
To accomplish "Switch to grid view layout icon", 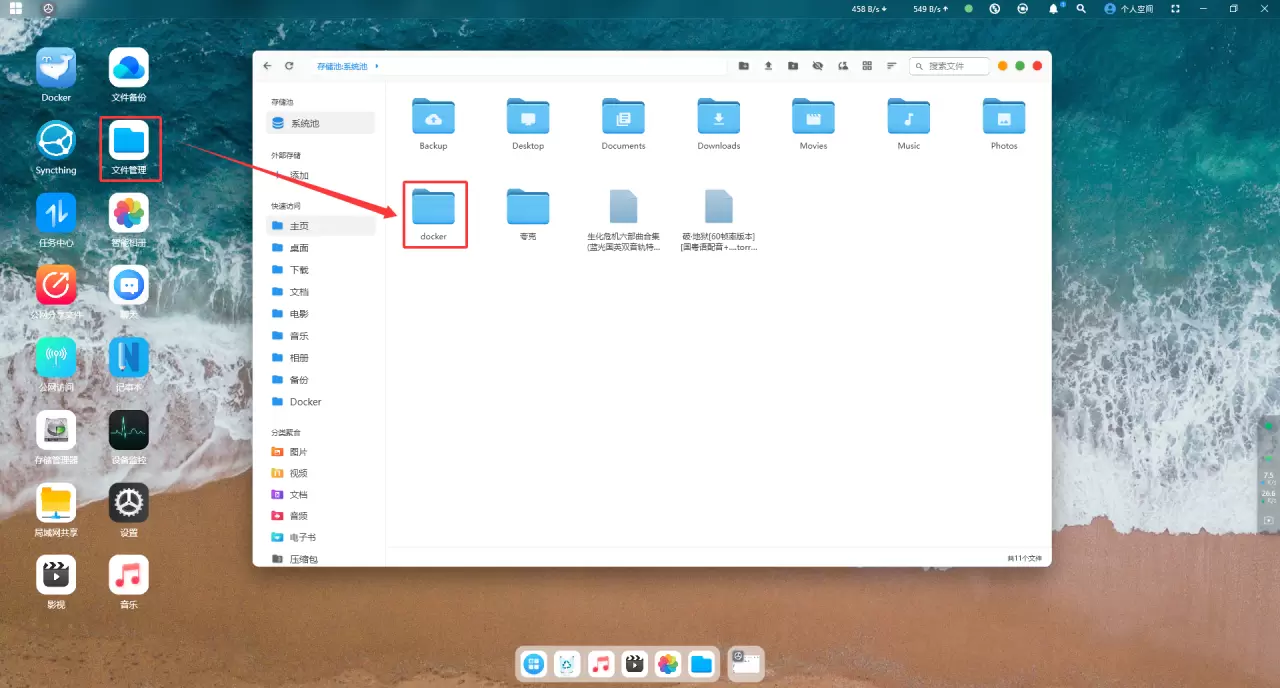I will click(x=867, y=66).
